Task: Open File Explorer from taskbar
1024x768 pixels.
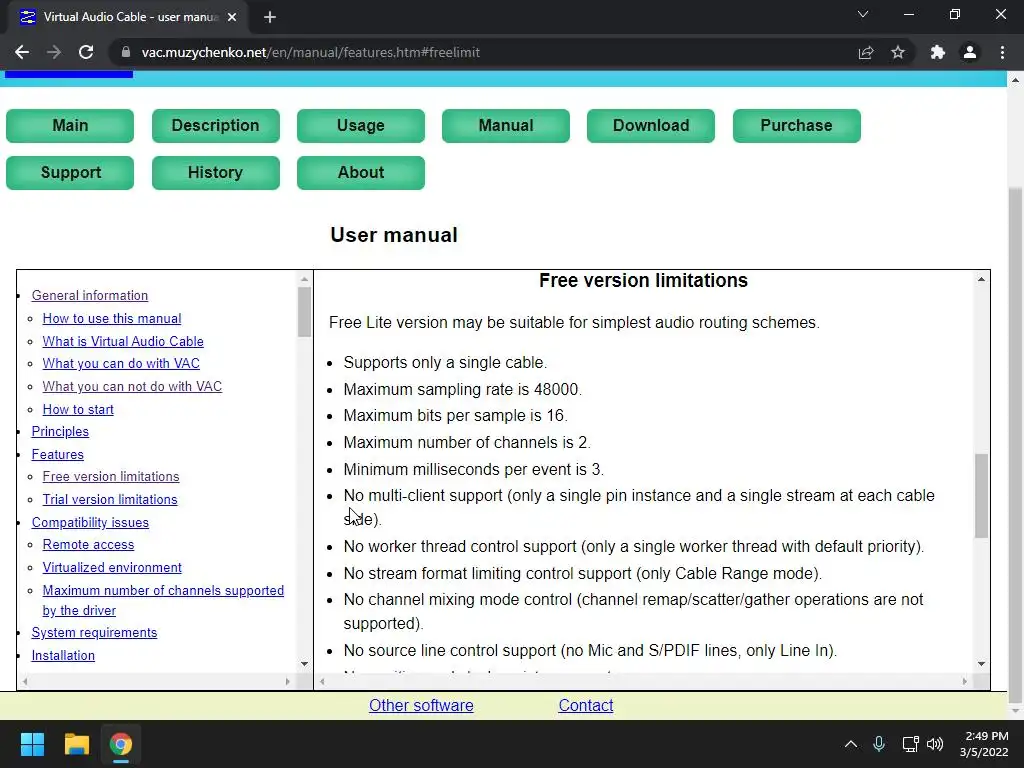Action: [x=76, y=744]
